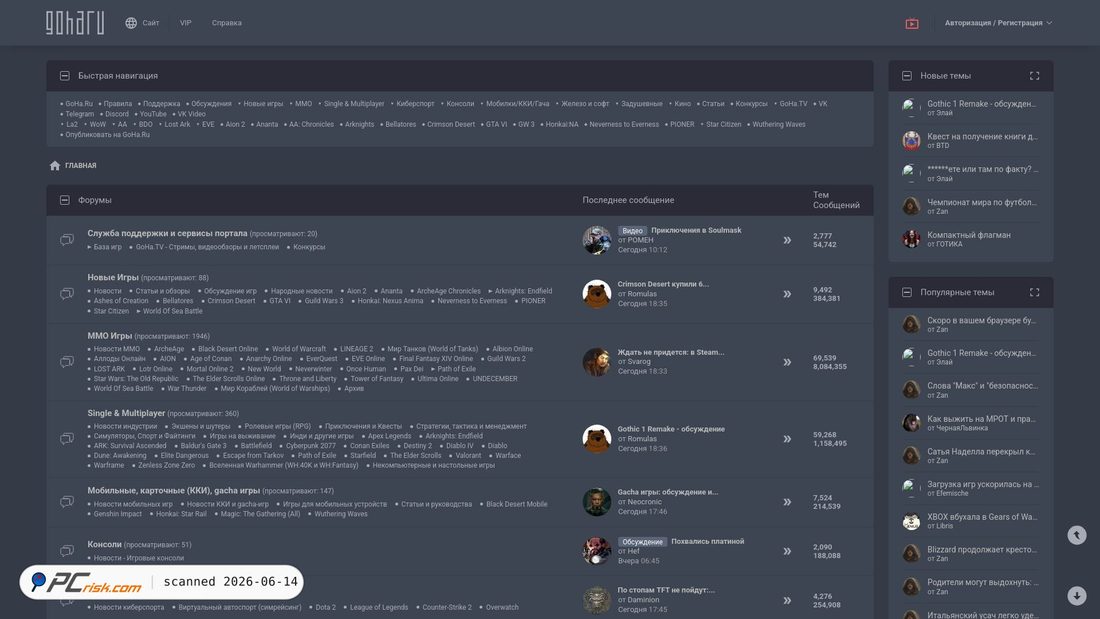Open База игр subforum link
Viewport: 1100px width, 619px height.
(107, 247)
